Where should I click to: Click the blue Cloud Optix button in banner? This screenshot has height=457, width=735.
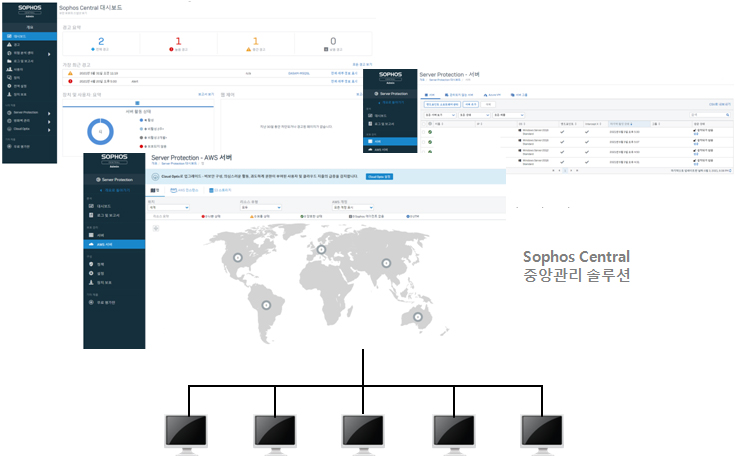pyautogui.click(x=380, y=176)
